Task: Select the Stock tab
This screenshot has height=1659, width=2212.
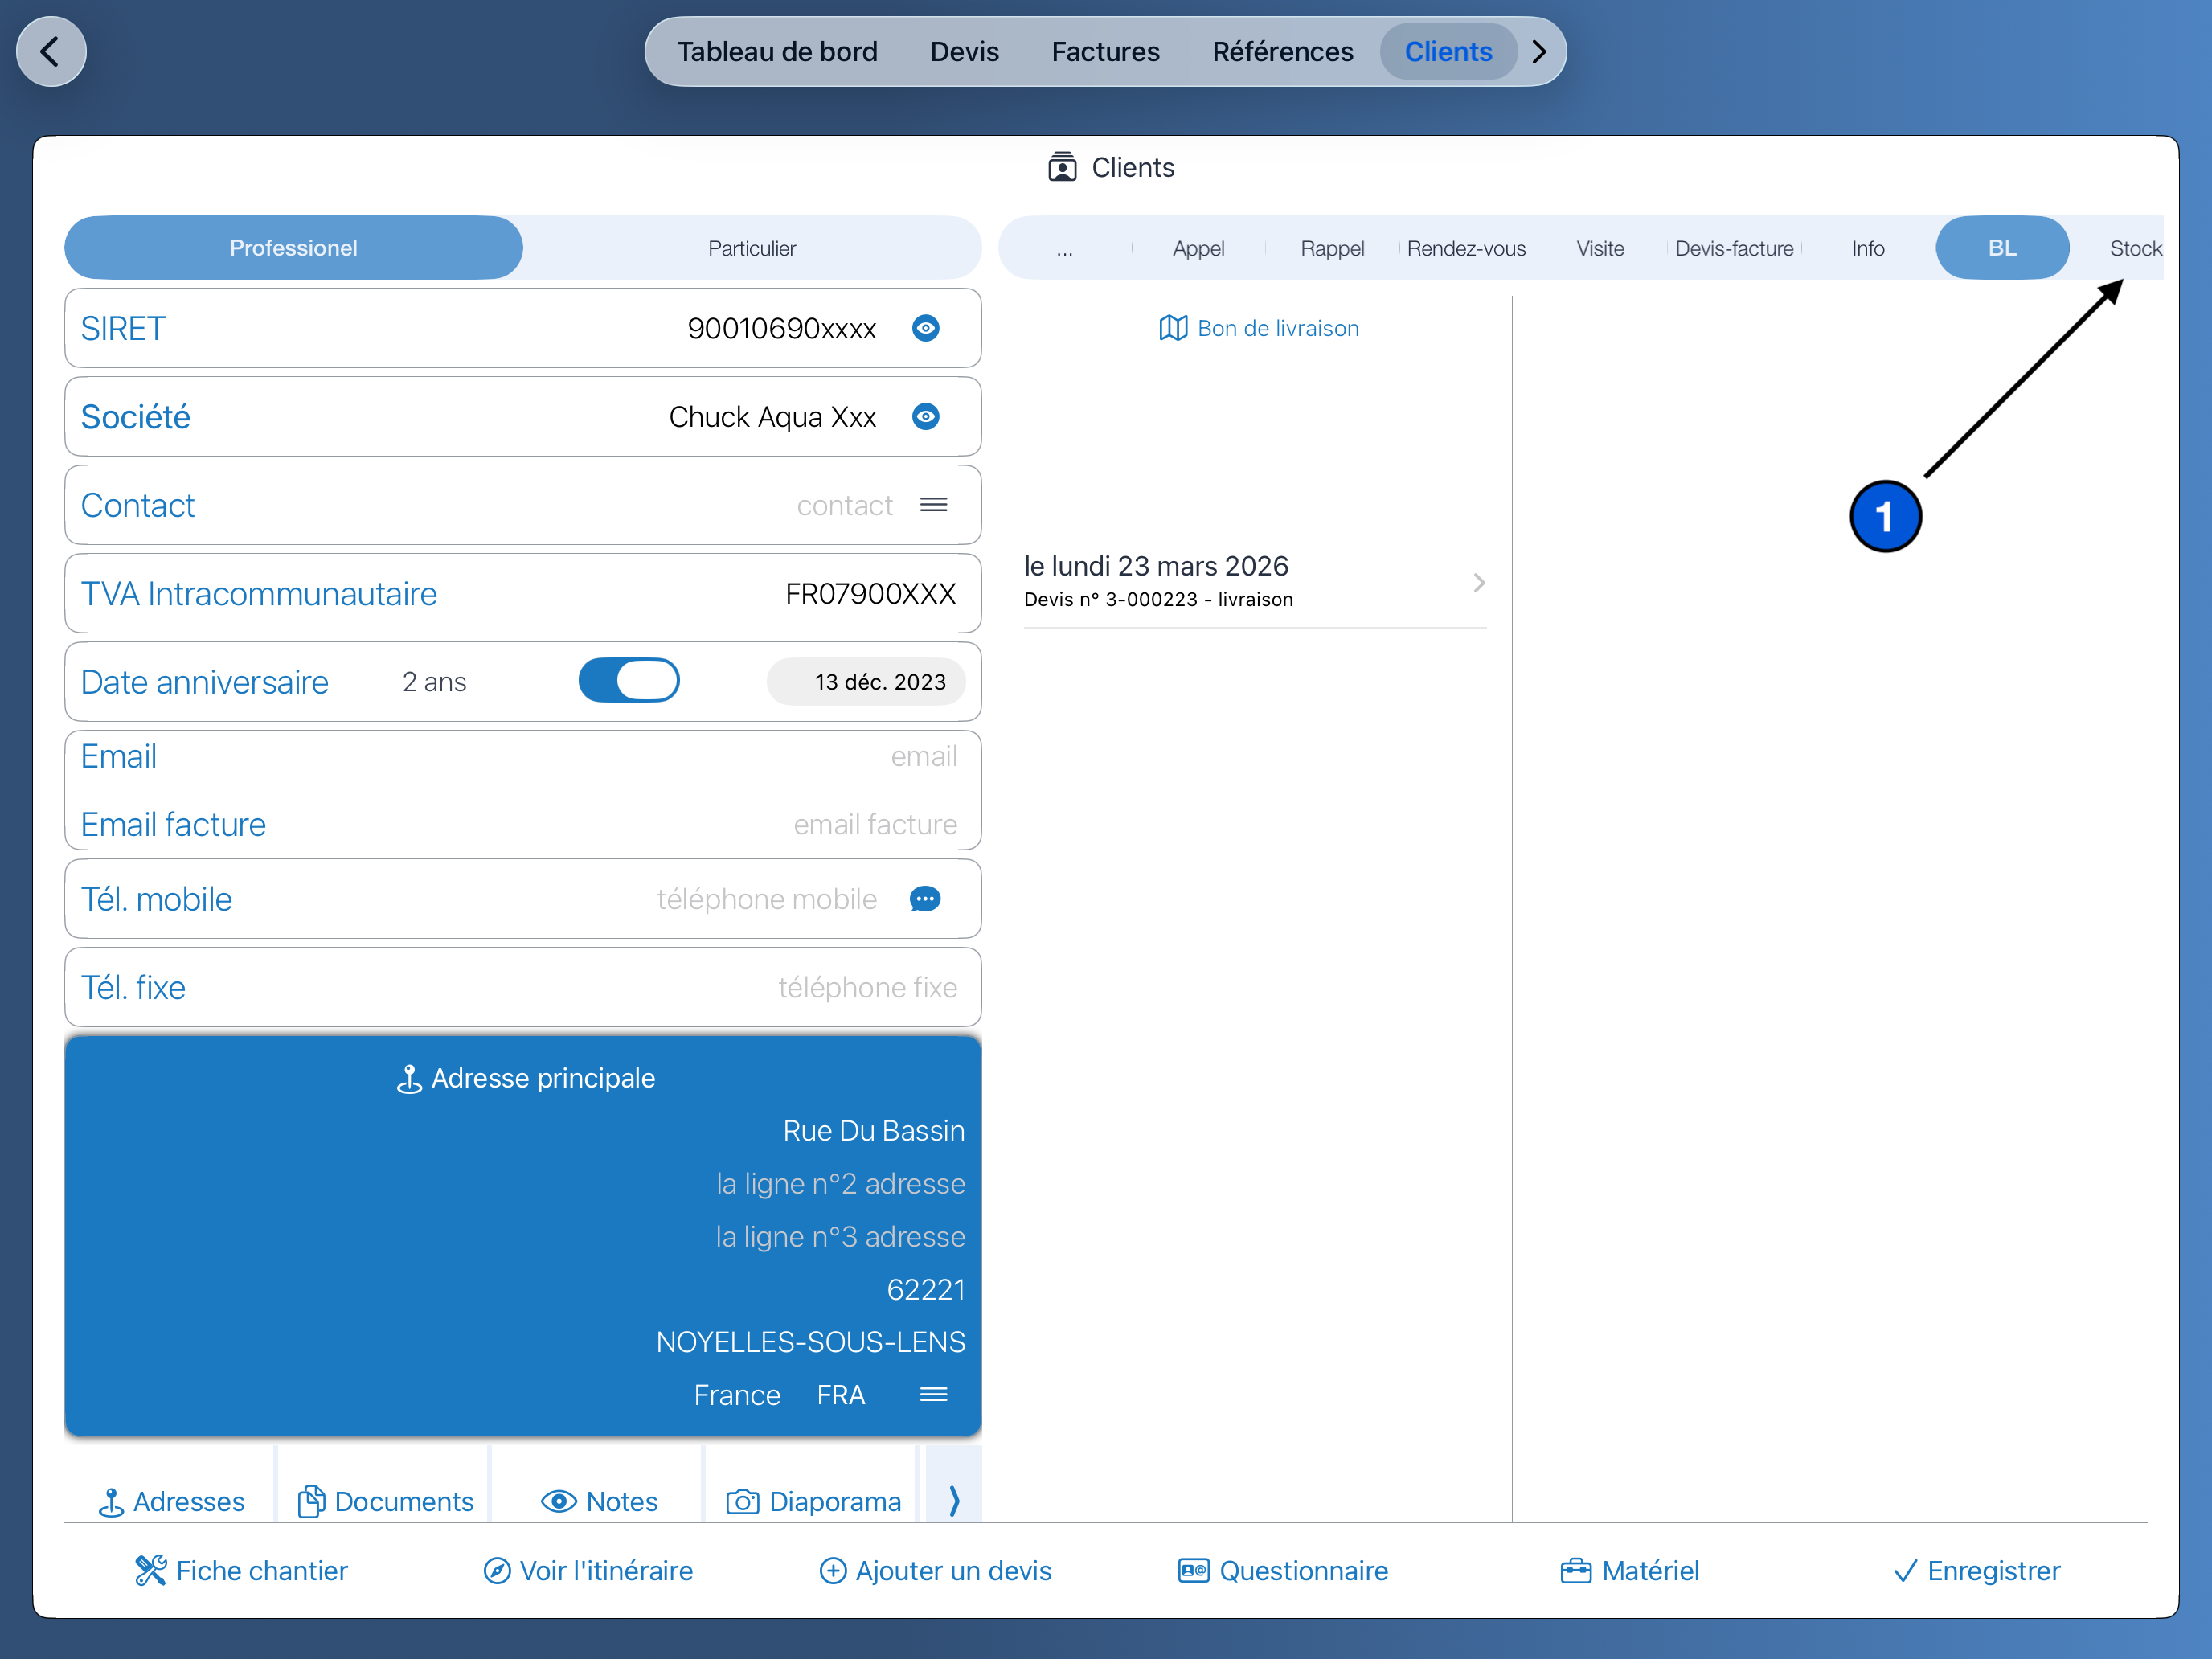Action: click(x=2133, y=248)
